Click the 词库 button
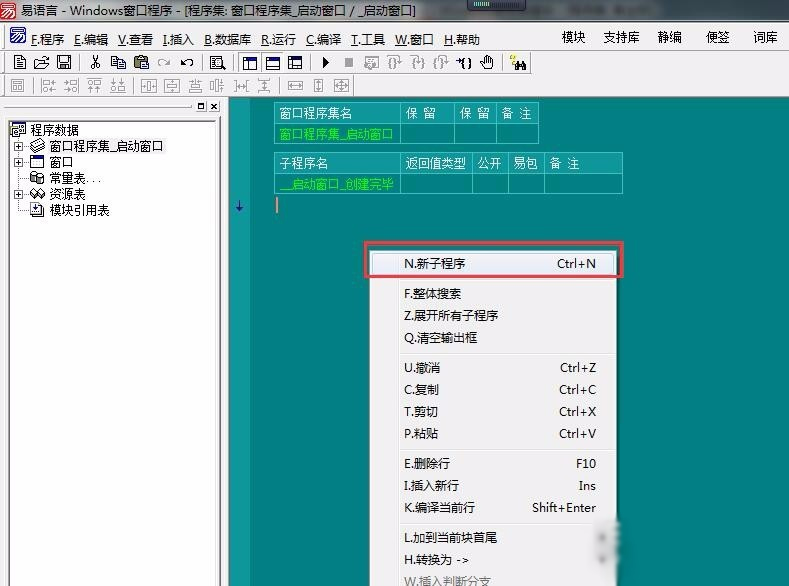Viewport: 789px width, 586px height. [765, 37]
